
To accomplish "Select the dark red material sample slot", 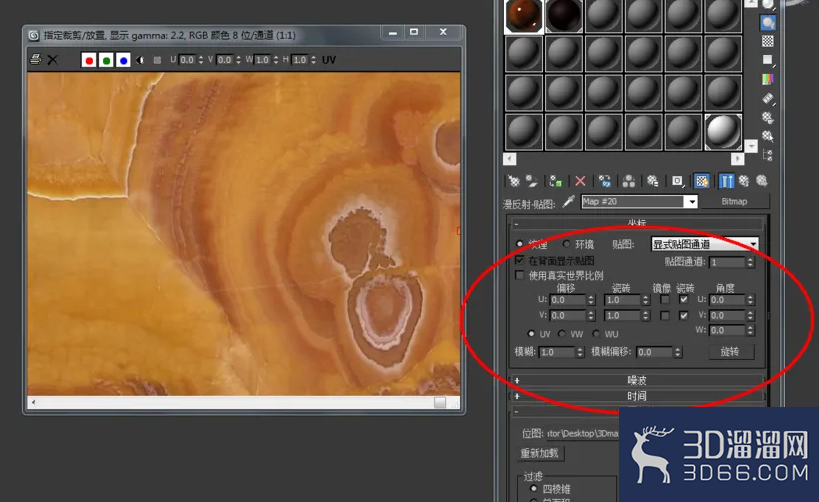I will click(564, 16).
